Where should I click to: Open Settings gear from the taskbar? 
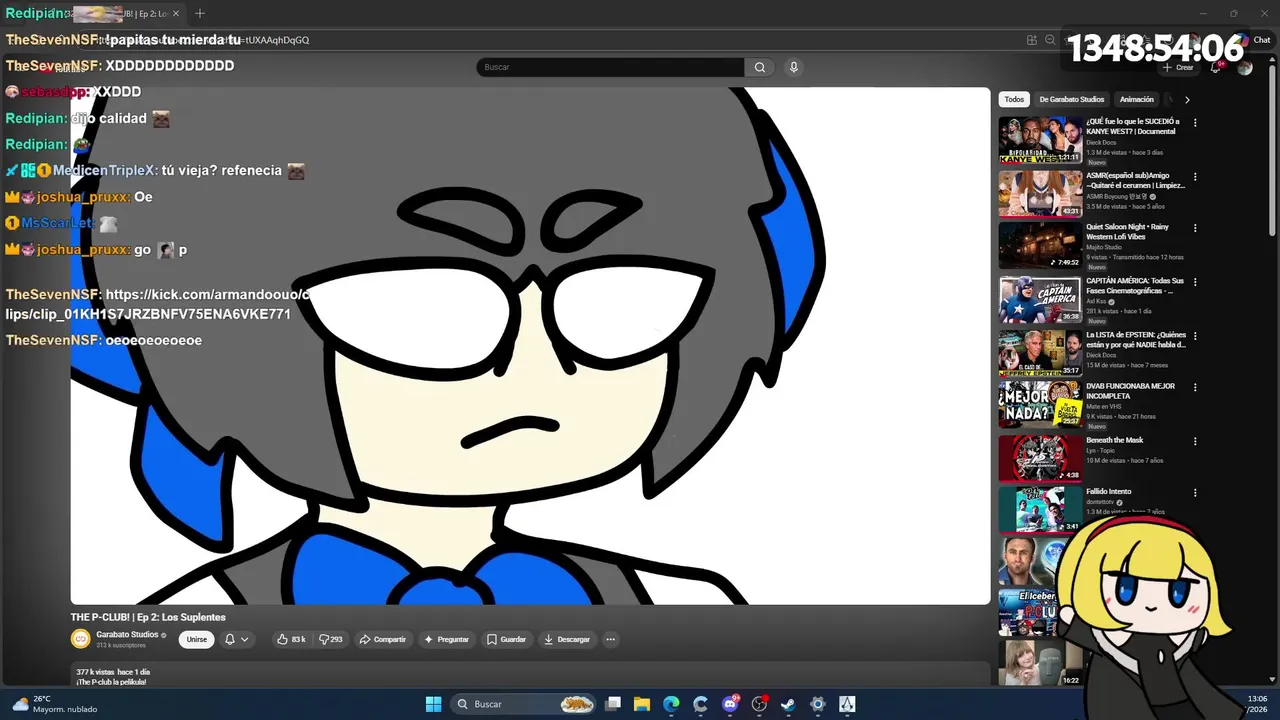[x=818, y=704]
